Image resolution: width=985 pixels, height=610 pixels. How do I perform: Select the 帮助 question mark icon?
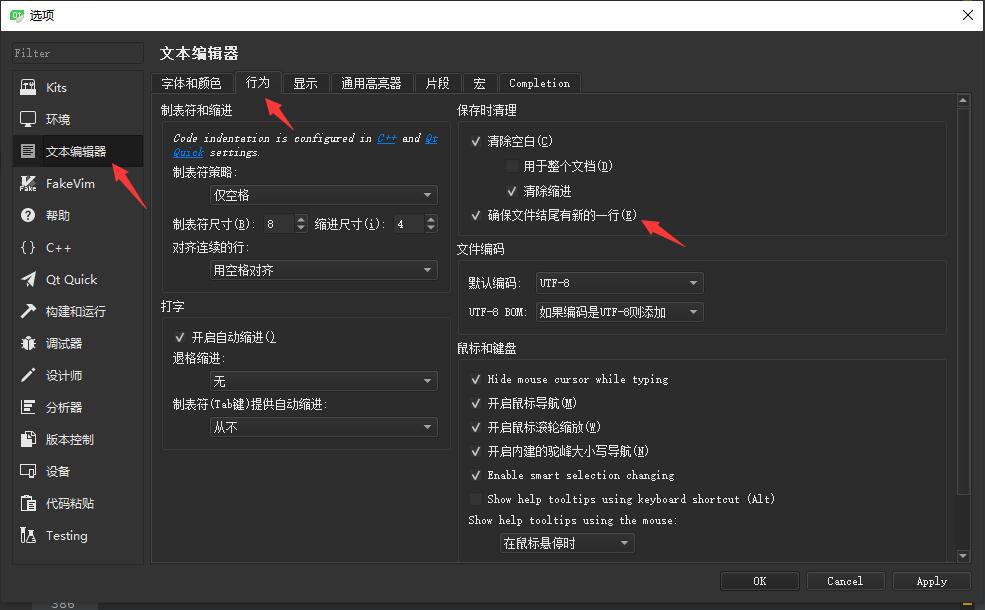28,215
